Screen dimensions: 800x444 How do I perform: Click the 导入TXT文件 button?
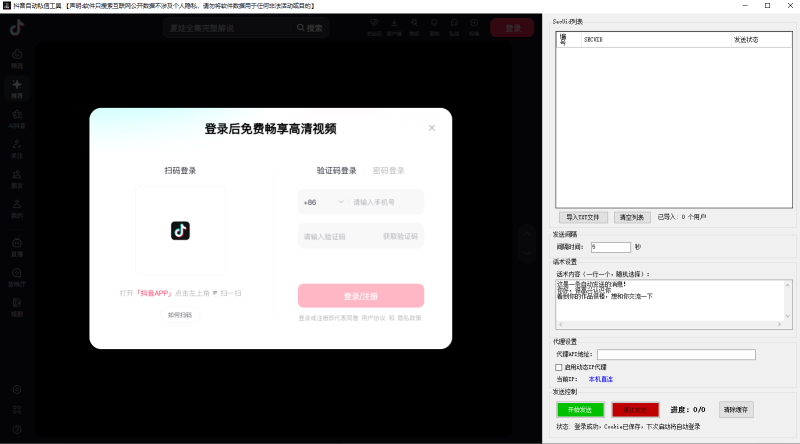582,217
